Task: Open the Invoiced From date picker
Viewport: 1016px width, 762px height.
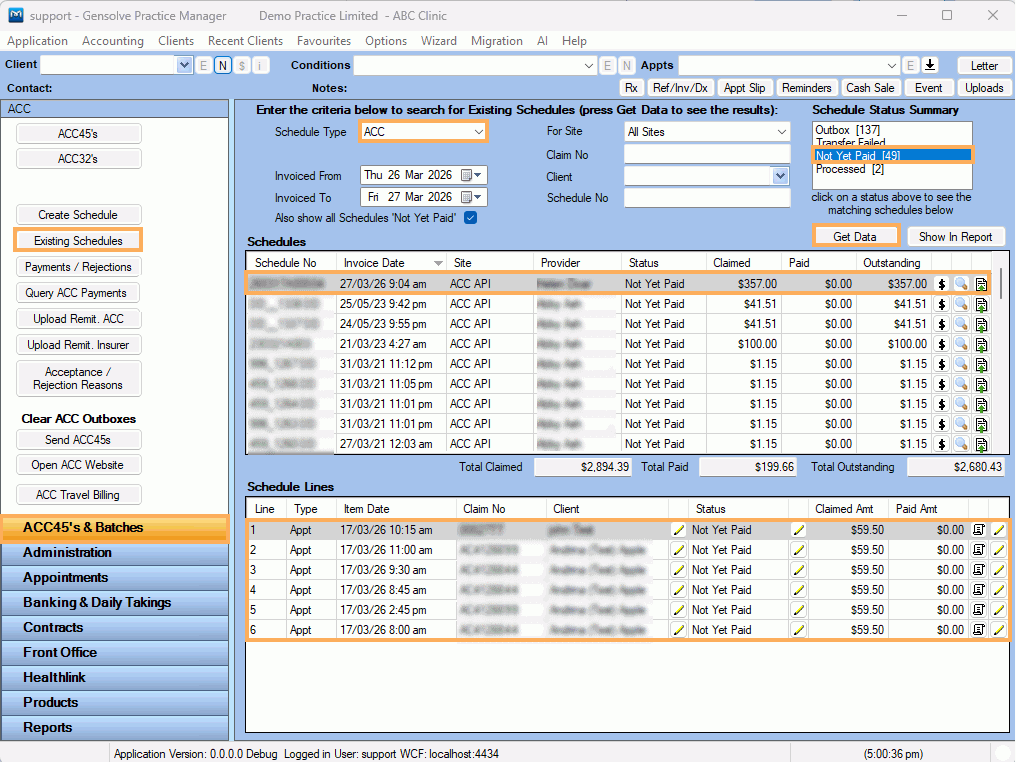Action: coord(472,175)
